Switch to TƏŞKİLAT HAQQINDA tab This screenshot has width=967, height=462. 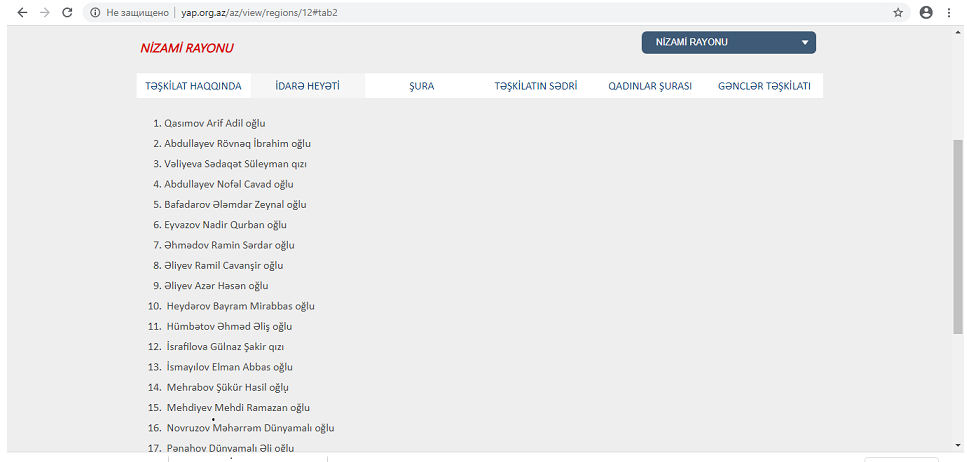(x=193, y=86)
